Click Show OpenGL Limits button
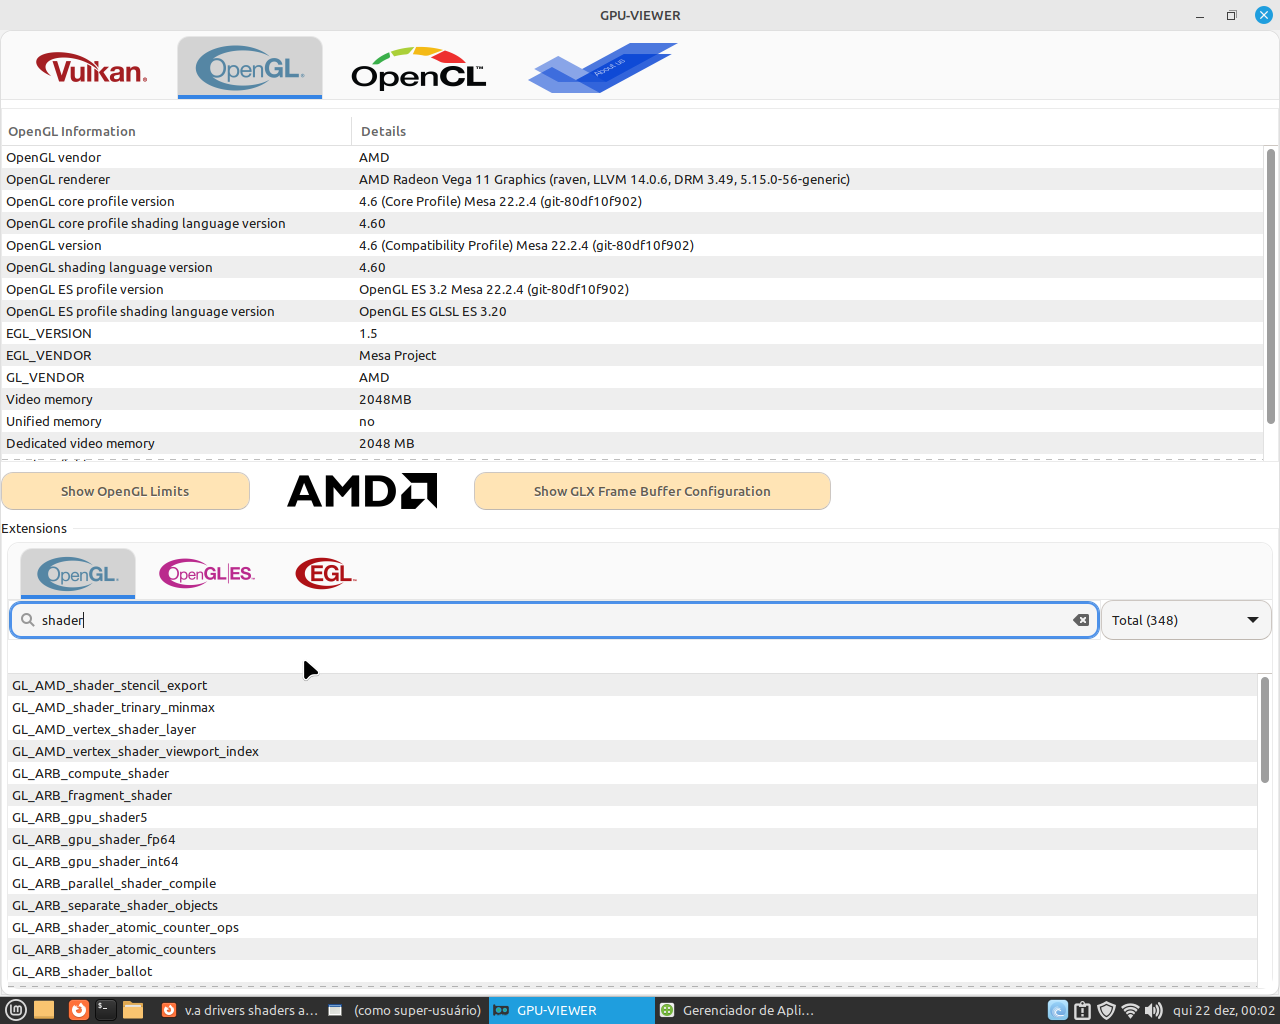The height and width of the screenshot is (1024, 1280). (x=125, y=491)
